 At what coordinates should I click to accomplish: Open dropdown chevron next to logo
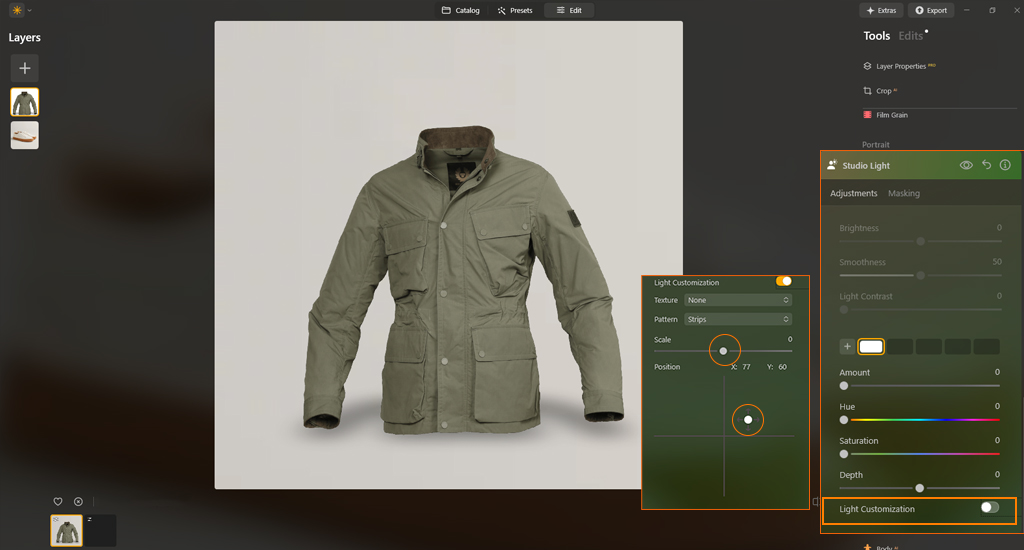point(29,10)
